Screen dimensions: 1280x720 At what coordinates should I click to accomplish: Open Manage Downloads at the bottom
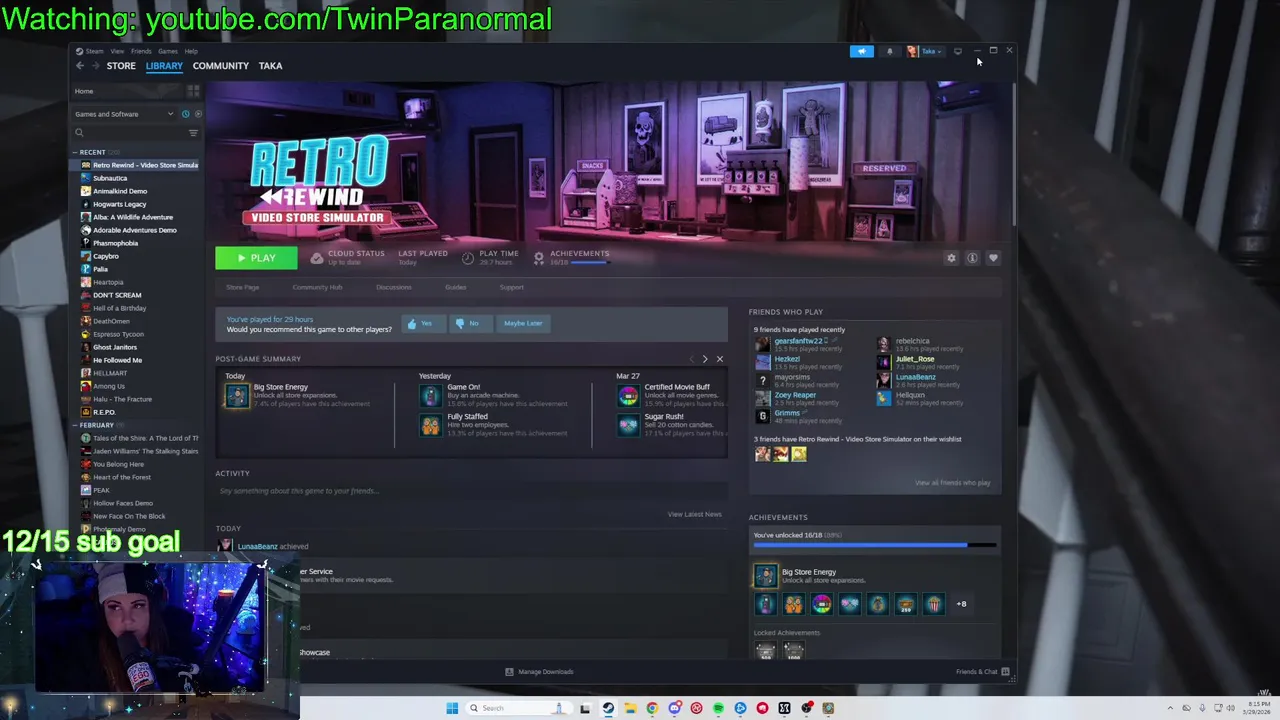[539, 672]
